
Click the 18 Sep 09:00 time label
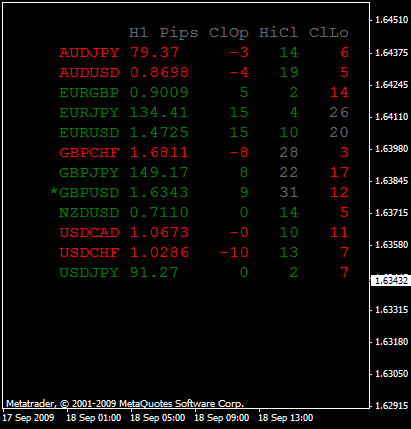tap(222, 418)
